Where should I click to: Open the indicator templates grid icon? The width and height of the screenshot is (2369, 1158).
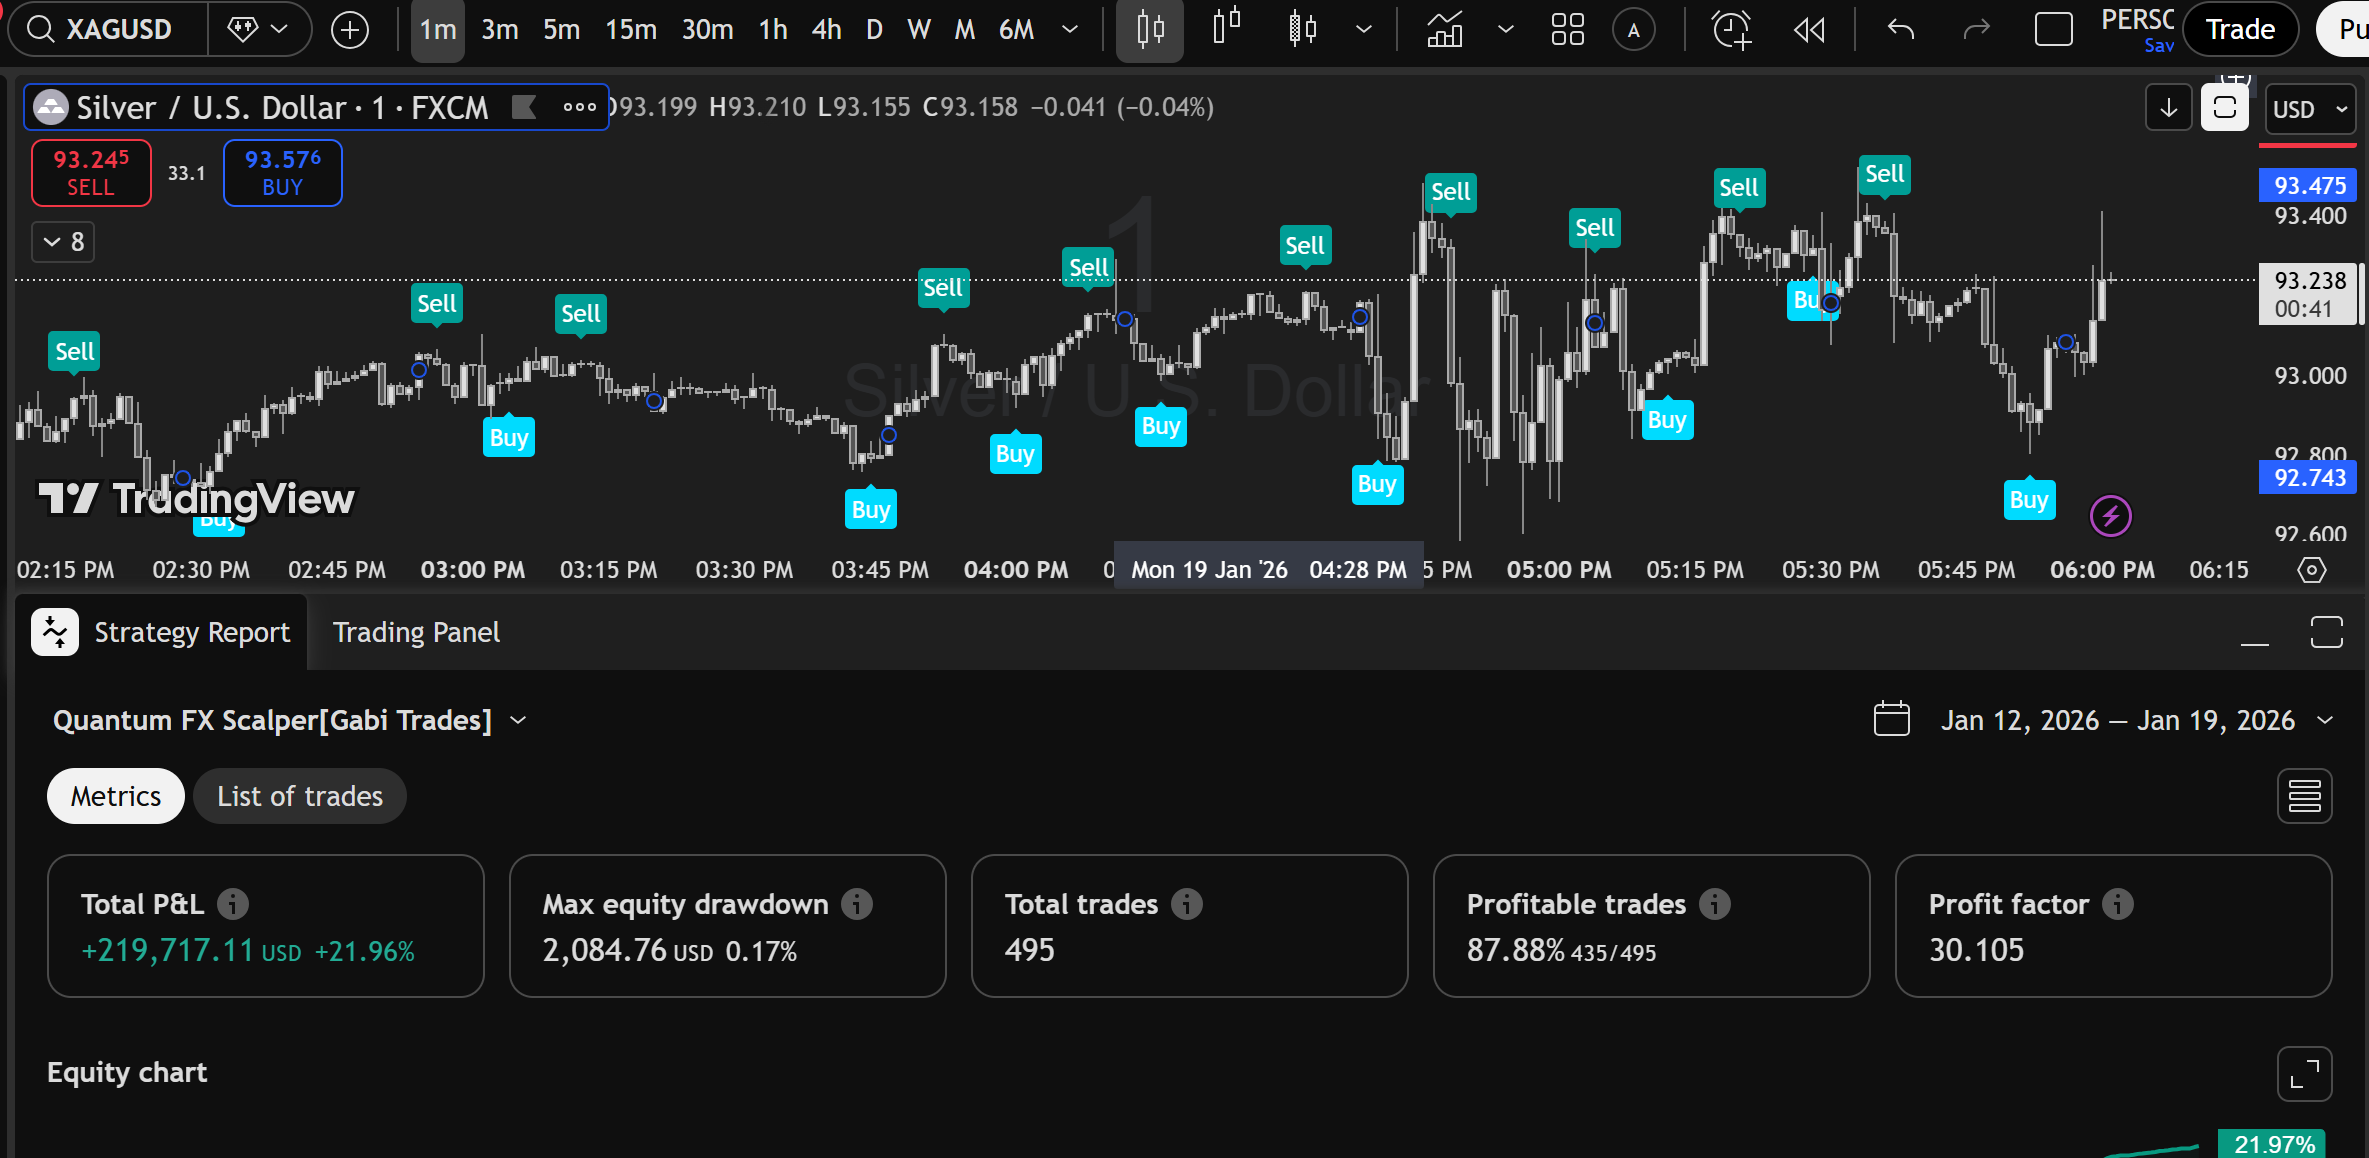[x=1567, y=30]
